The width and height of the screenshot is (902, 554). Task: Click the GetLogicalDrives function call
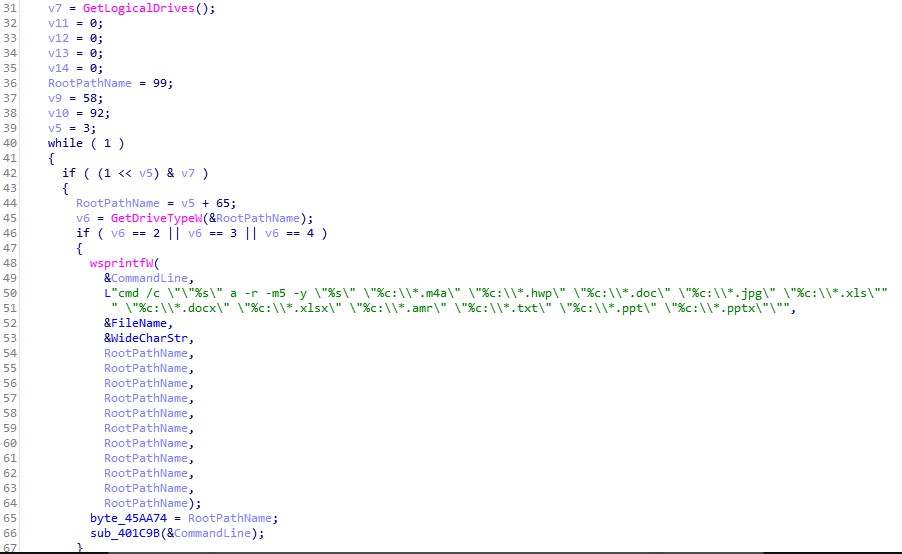(139, 9)
